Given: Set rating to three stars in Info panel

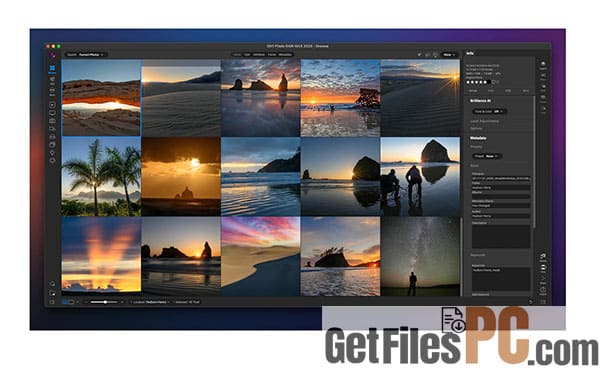Looking at the screenshot, I should coord(477,82).
